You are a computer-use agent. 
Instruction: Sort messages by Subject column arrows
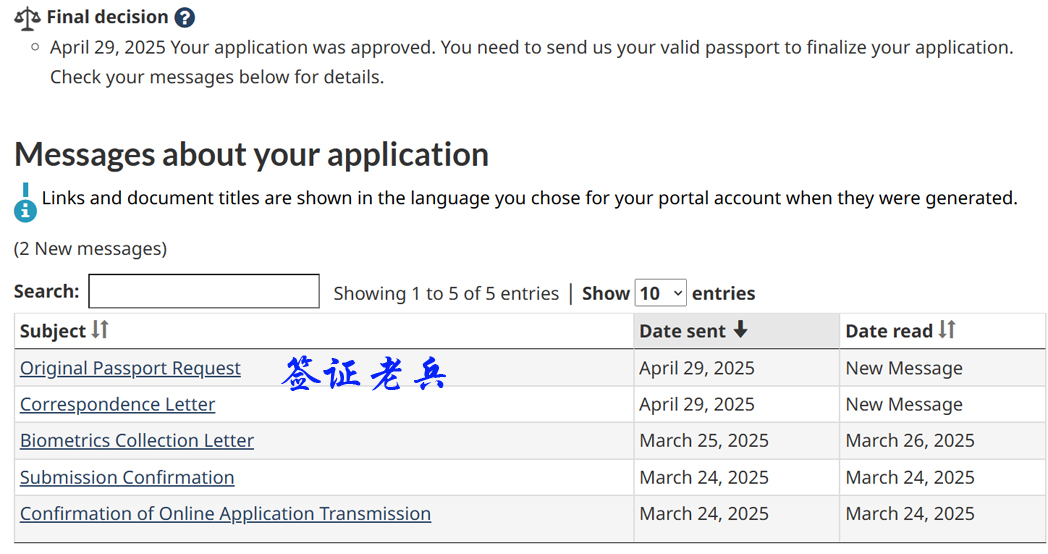[x=100, y=329]
